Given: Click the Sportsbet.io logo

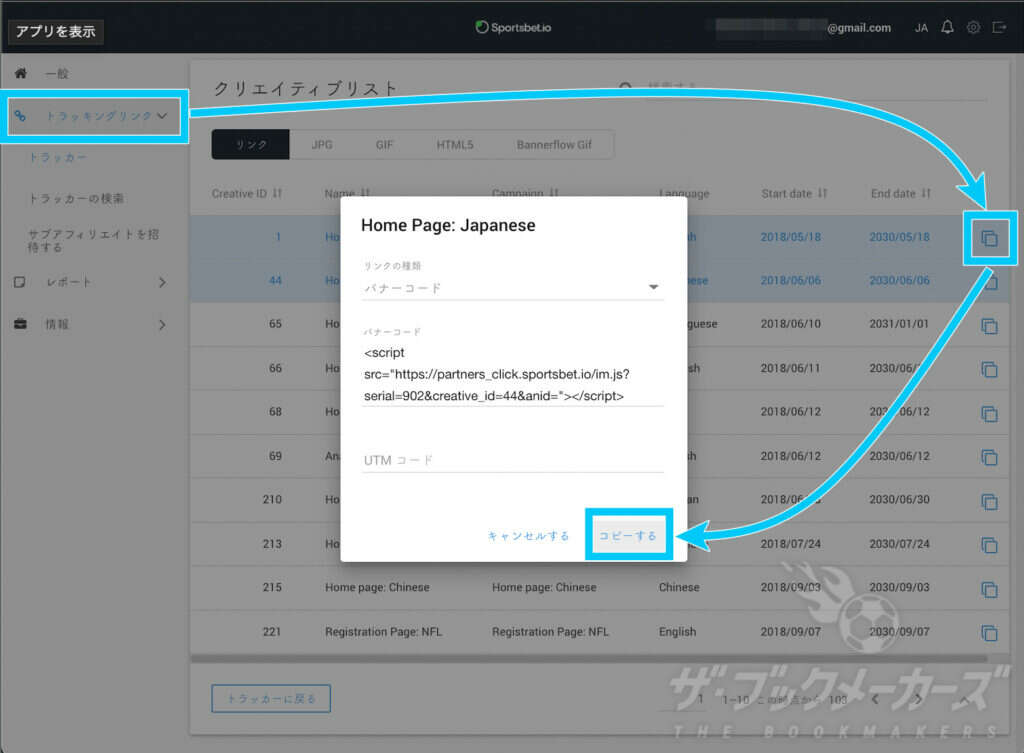Looking at the screenshot, I should [x=513, y=27].
